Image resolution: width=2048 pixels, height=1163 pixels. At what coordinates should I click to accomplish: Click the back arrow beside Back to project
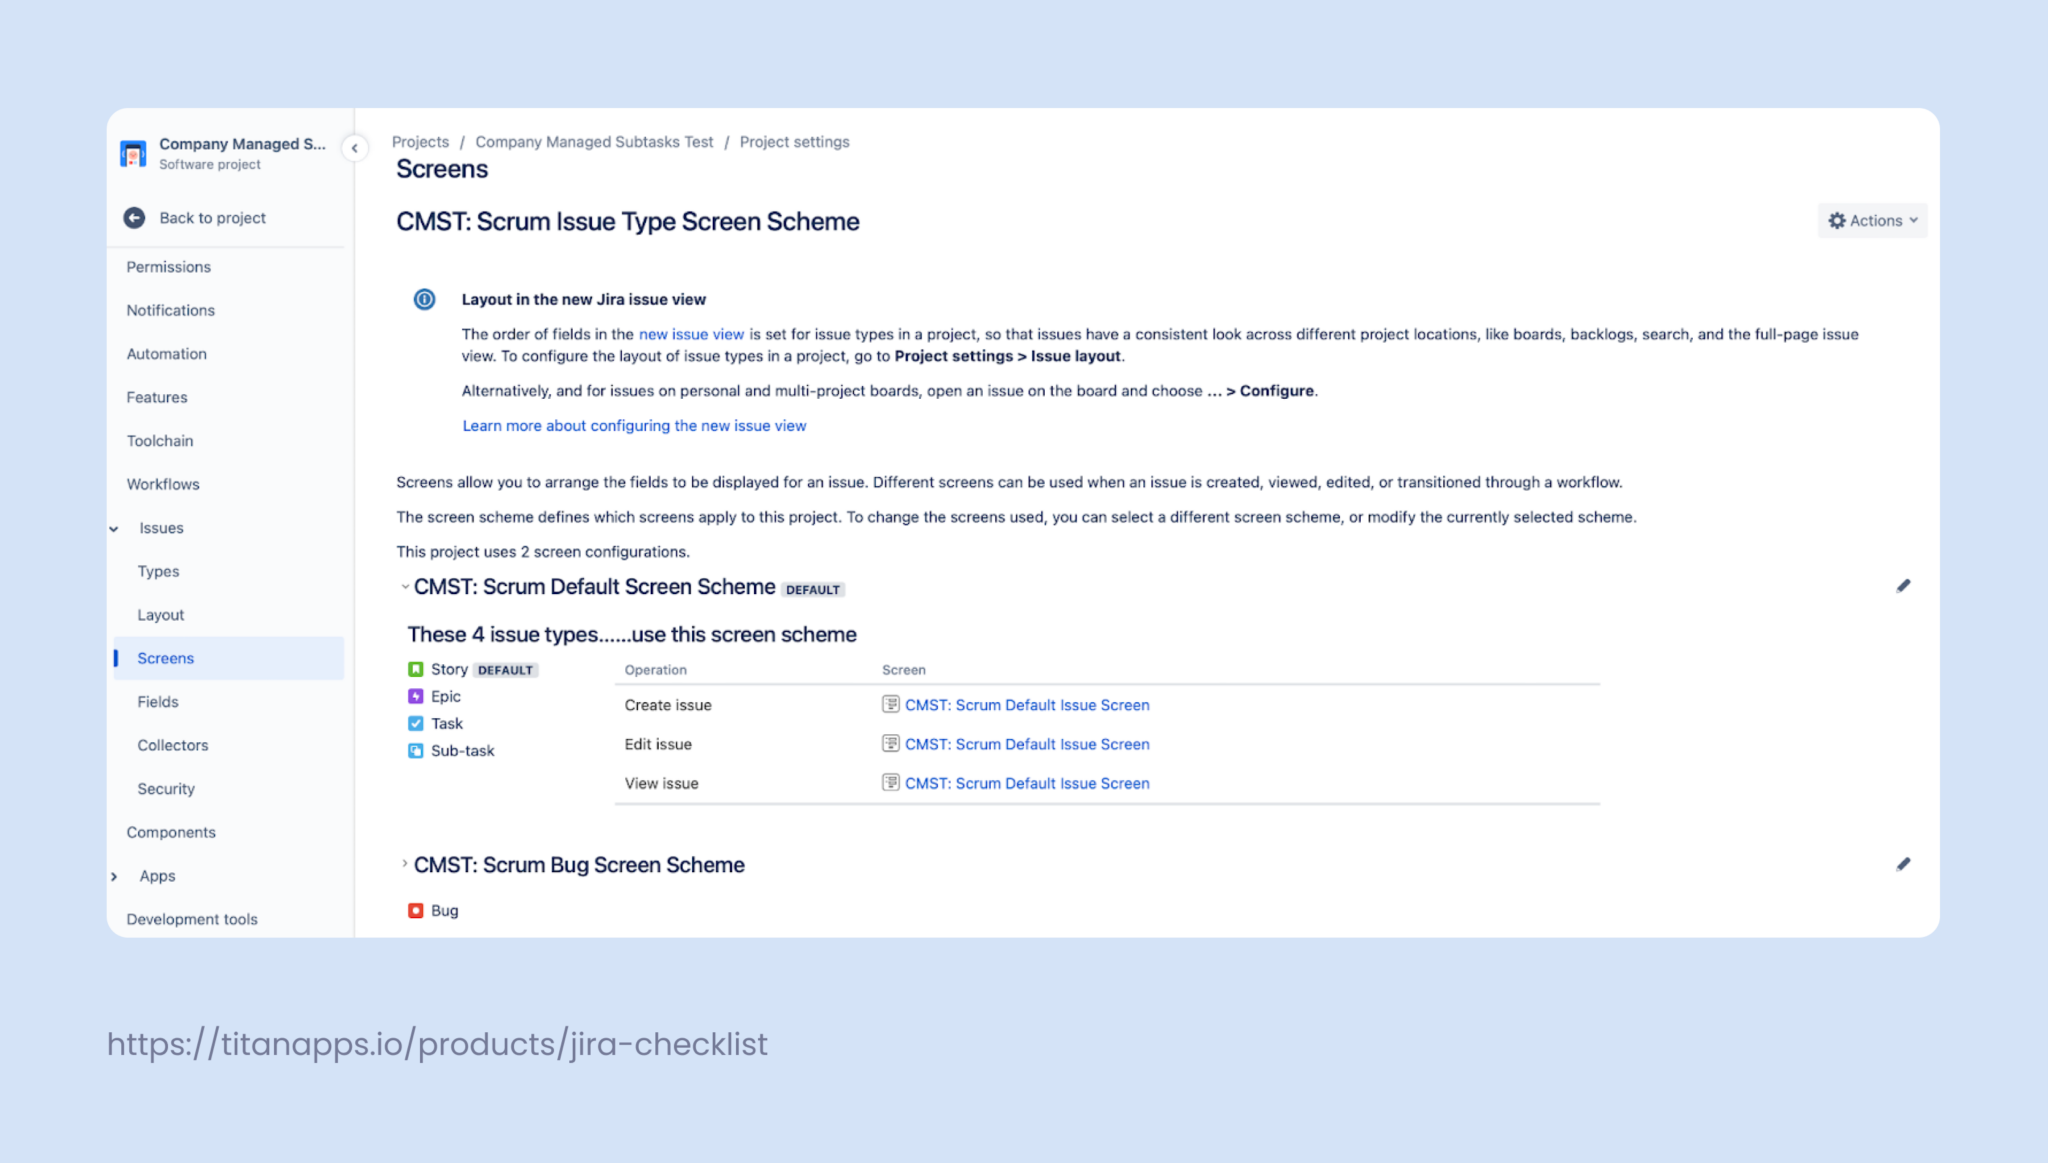pyautogui.click(x=134, y=217)
